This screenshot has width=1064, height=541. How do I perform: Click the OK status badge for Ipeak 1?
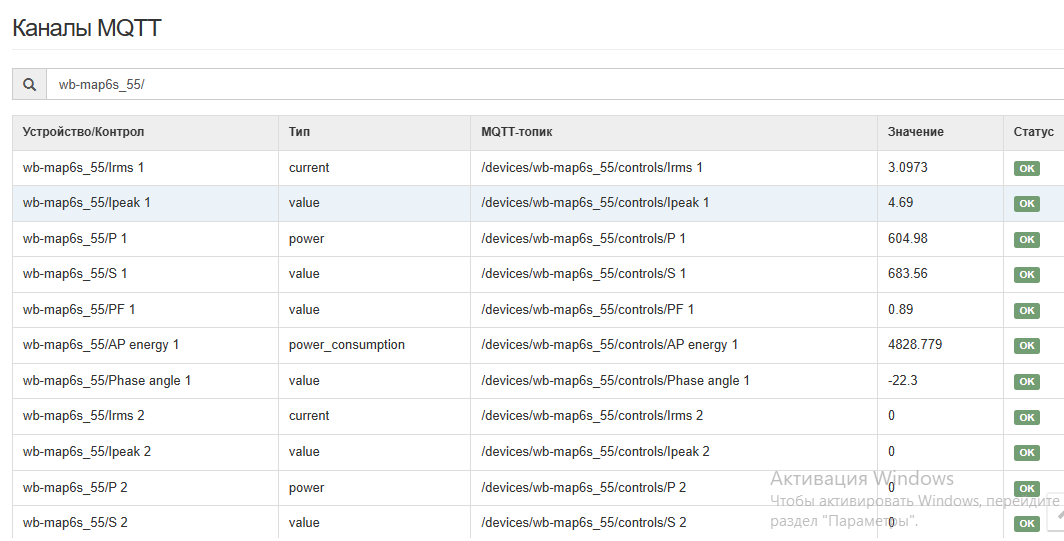1026,204
